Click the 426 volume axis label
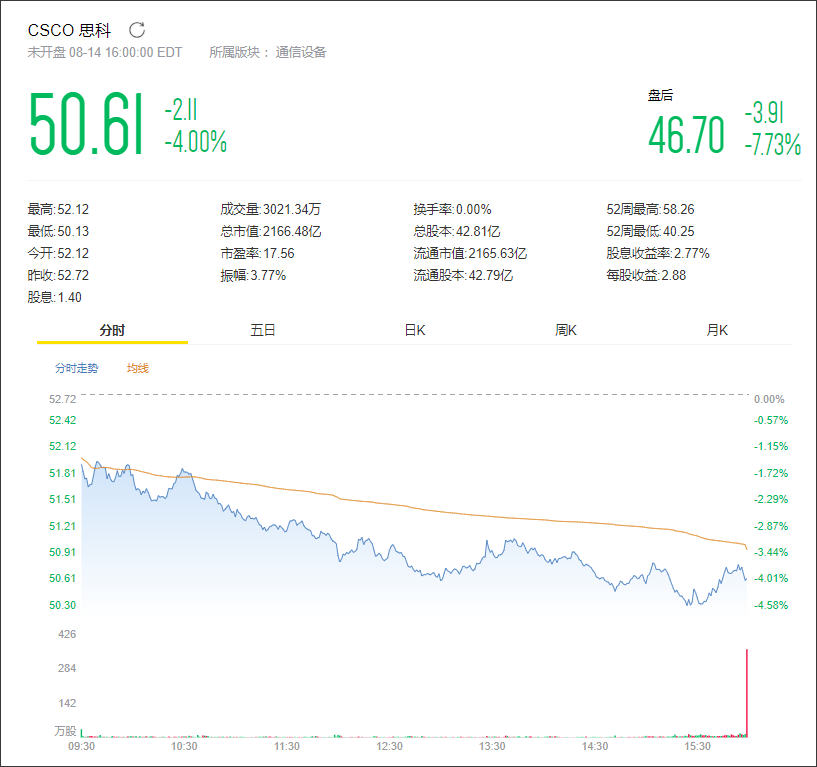Image resolution: width=817 pixels, height=767 pixels. 67,634
